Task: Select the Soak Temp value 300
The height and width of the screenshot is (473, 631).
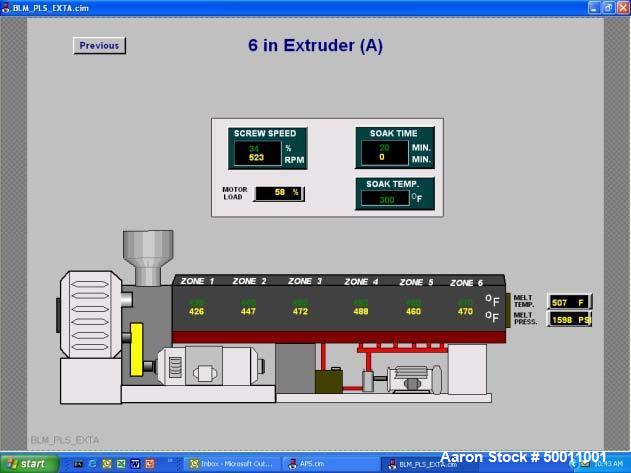Action: 386,199
